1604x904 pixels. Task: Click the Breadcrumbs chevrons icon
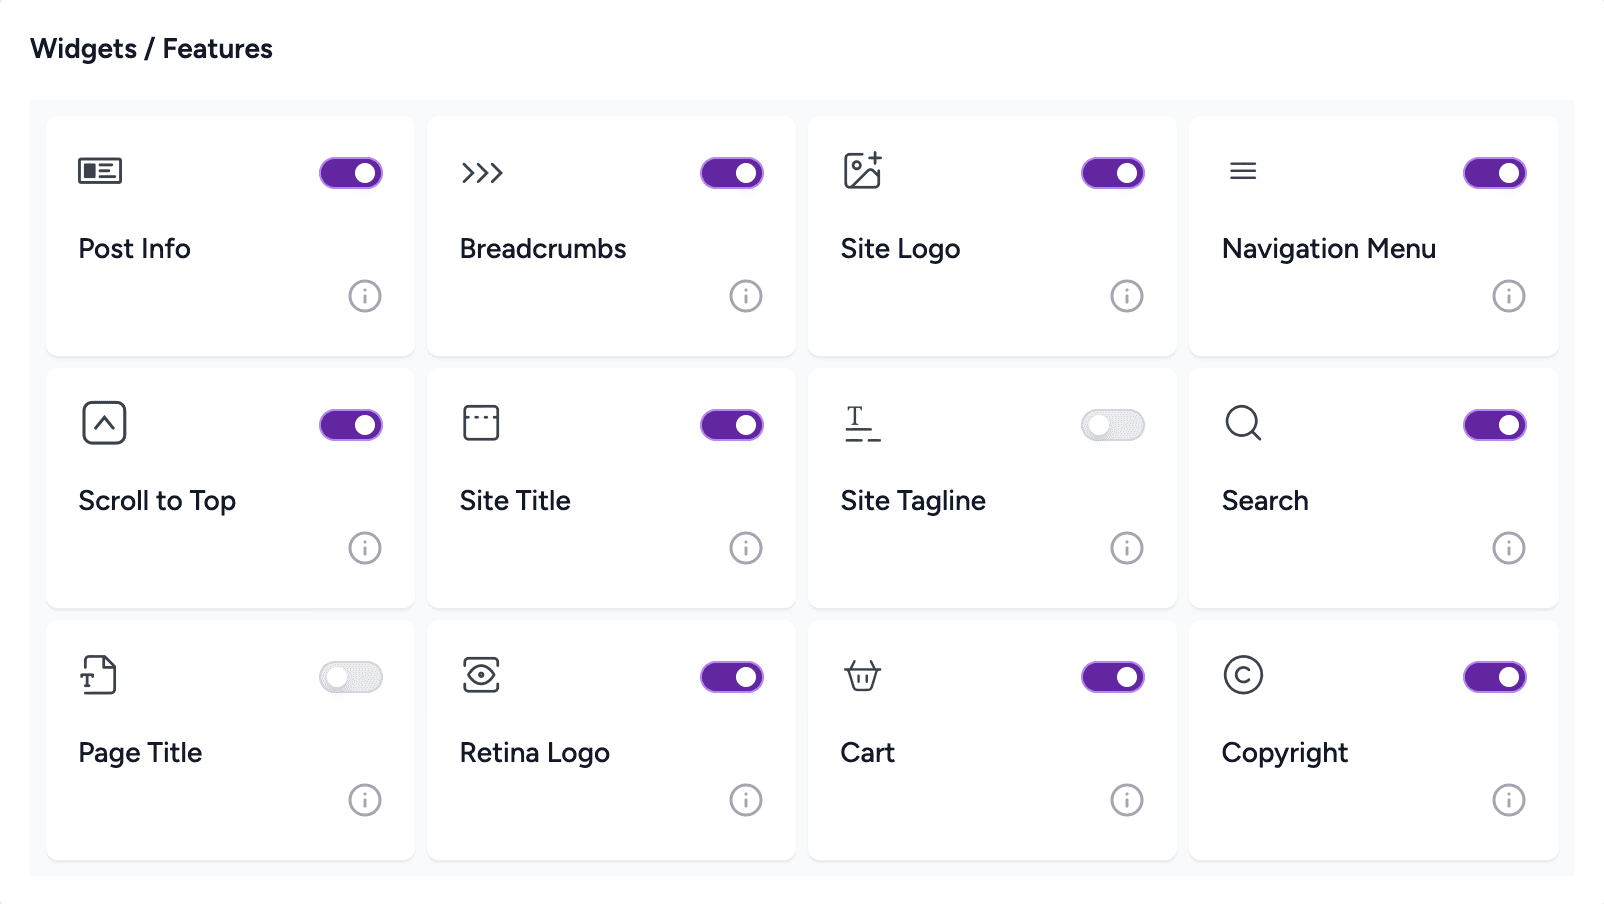[x=482, y=172]
